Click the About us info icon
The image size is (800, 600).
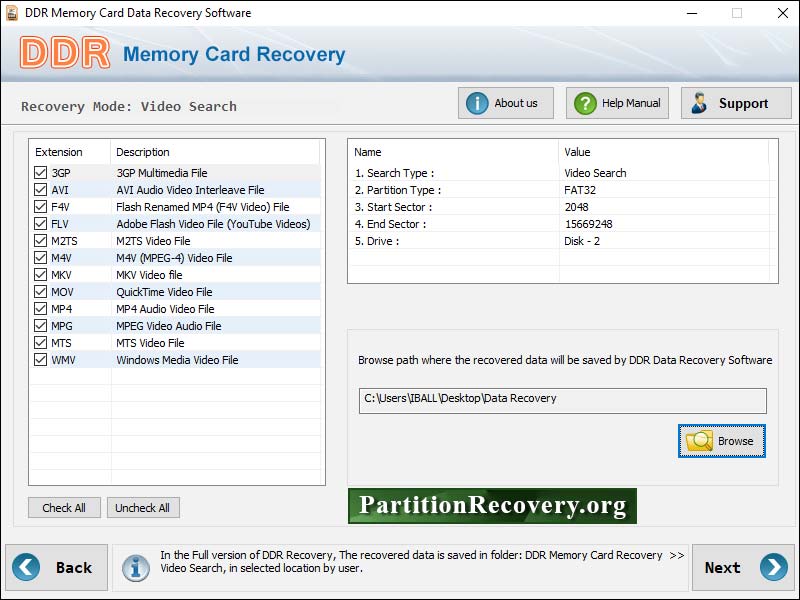pos(477,103)
